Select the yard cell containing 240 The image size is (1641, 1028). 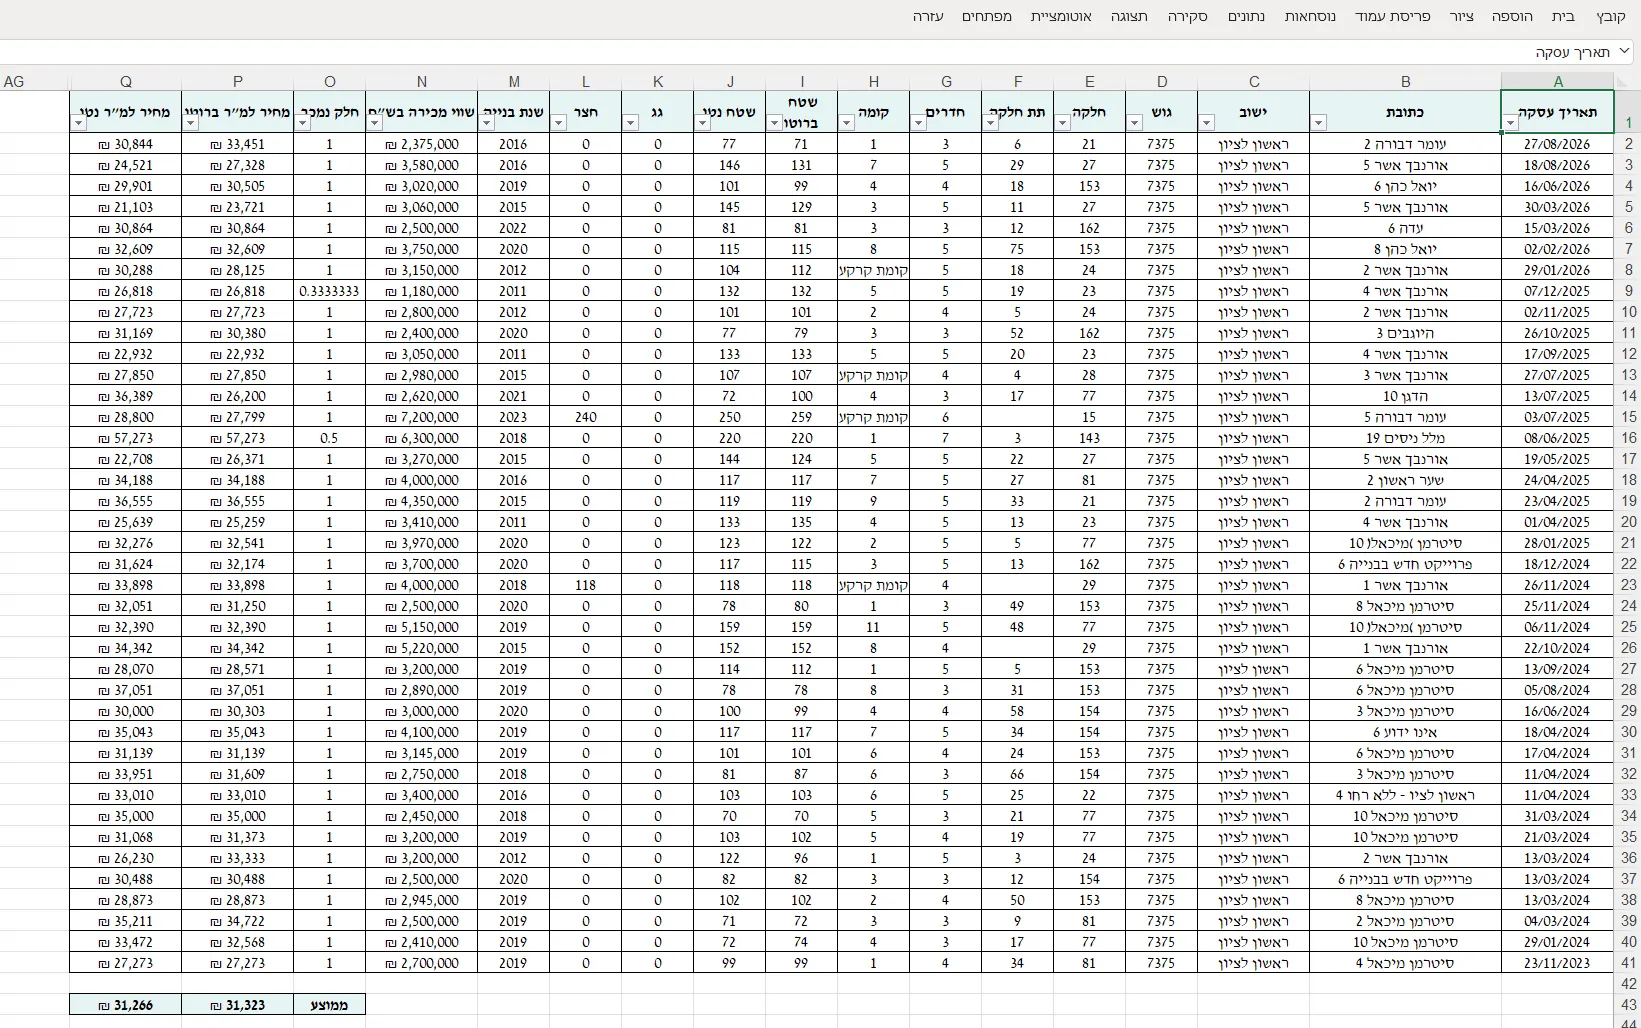tap(586, 417)
